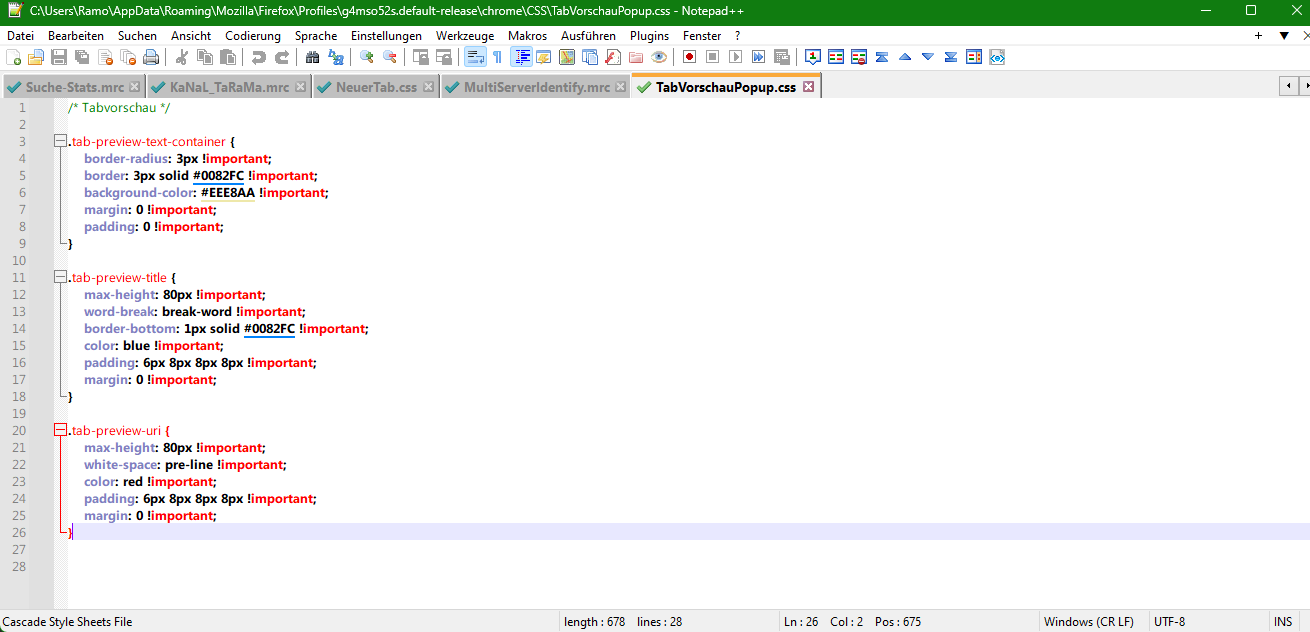Click the #EEE8AA color value

227,193
